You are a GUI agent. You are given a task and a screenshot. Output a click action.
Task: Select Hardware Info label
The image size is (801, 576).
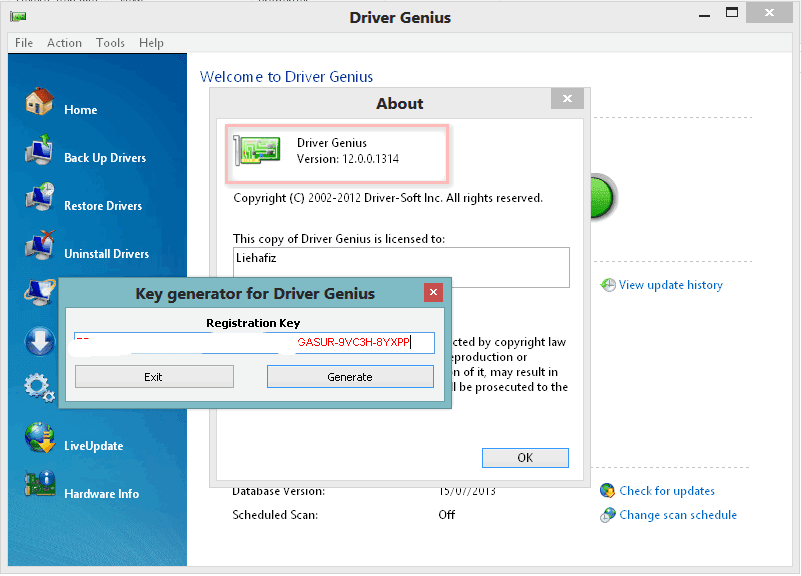101,494
